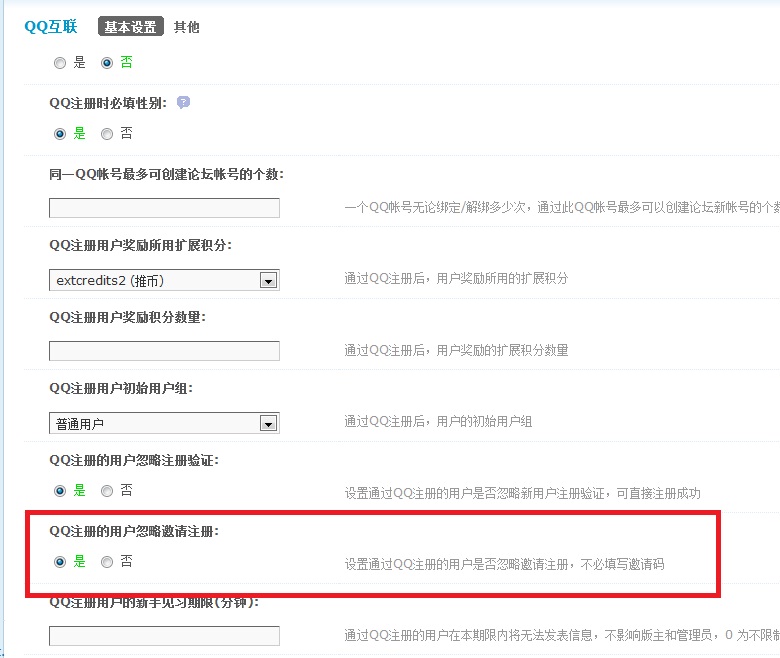Click the label QQ注册用户奖励积分数量:
This screenshot has height=658, width=780.
(x=127, y=317)
